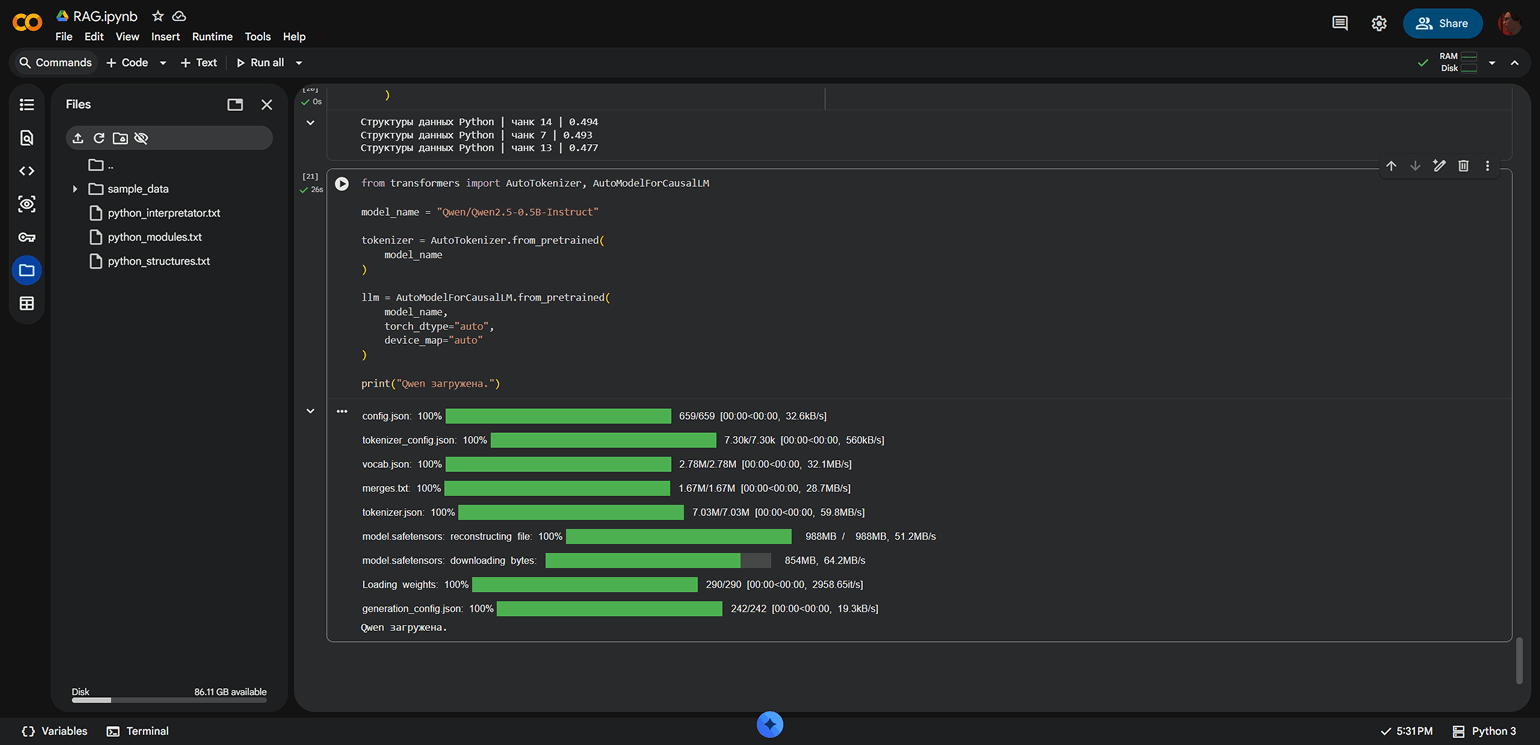The height and width of the screenshot is (745, 1540).
Task: Open the Runtime menu
Action: (x=212, y=37)
